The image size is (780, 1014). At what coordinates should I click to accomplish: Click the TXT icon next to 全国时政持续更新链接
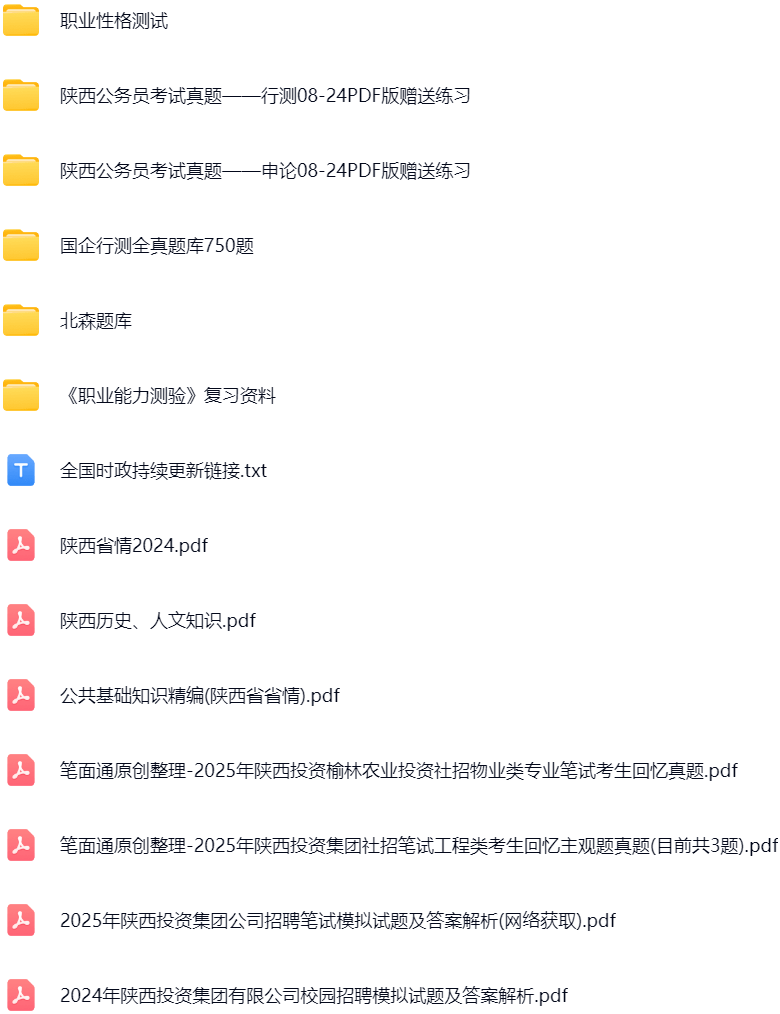pyautogui.click(x=20, y=471)
